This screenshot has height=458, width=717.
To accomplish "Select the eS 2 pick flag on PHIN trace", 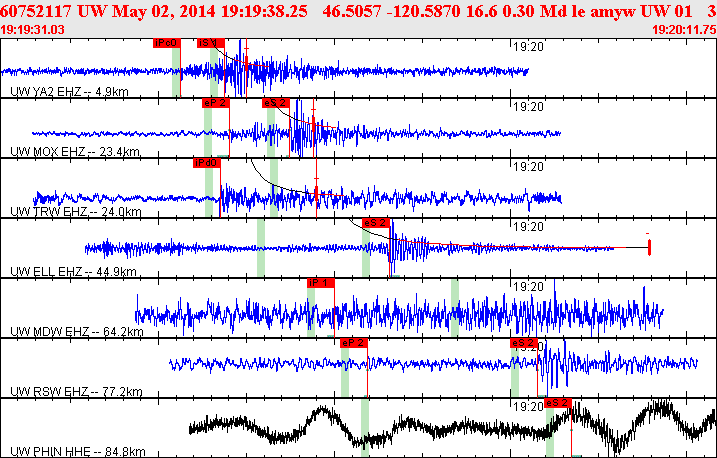I will click(x=558, y=403).
